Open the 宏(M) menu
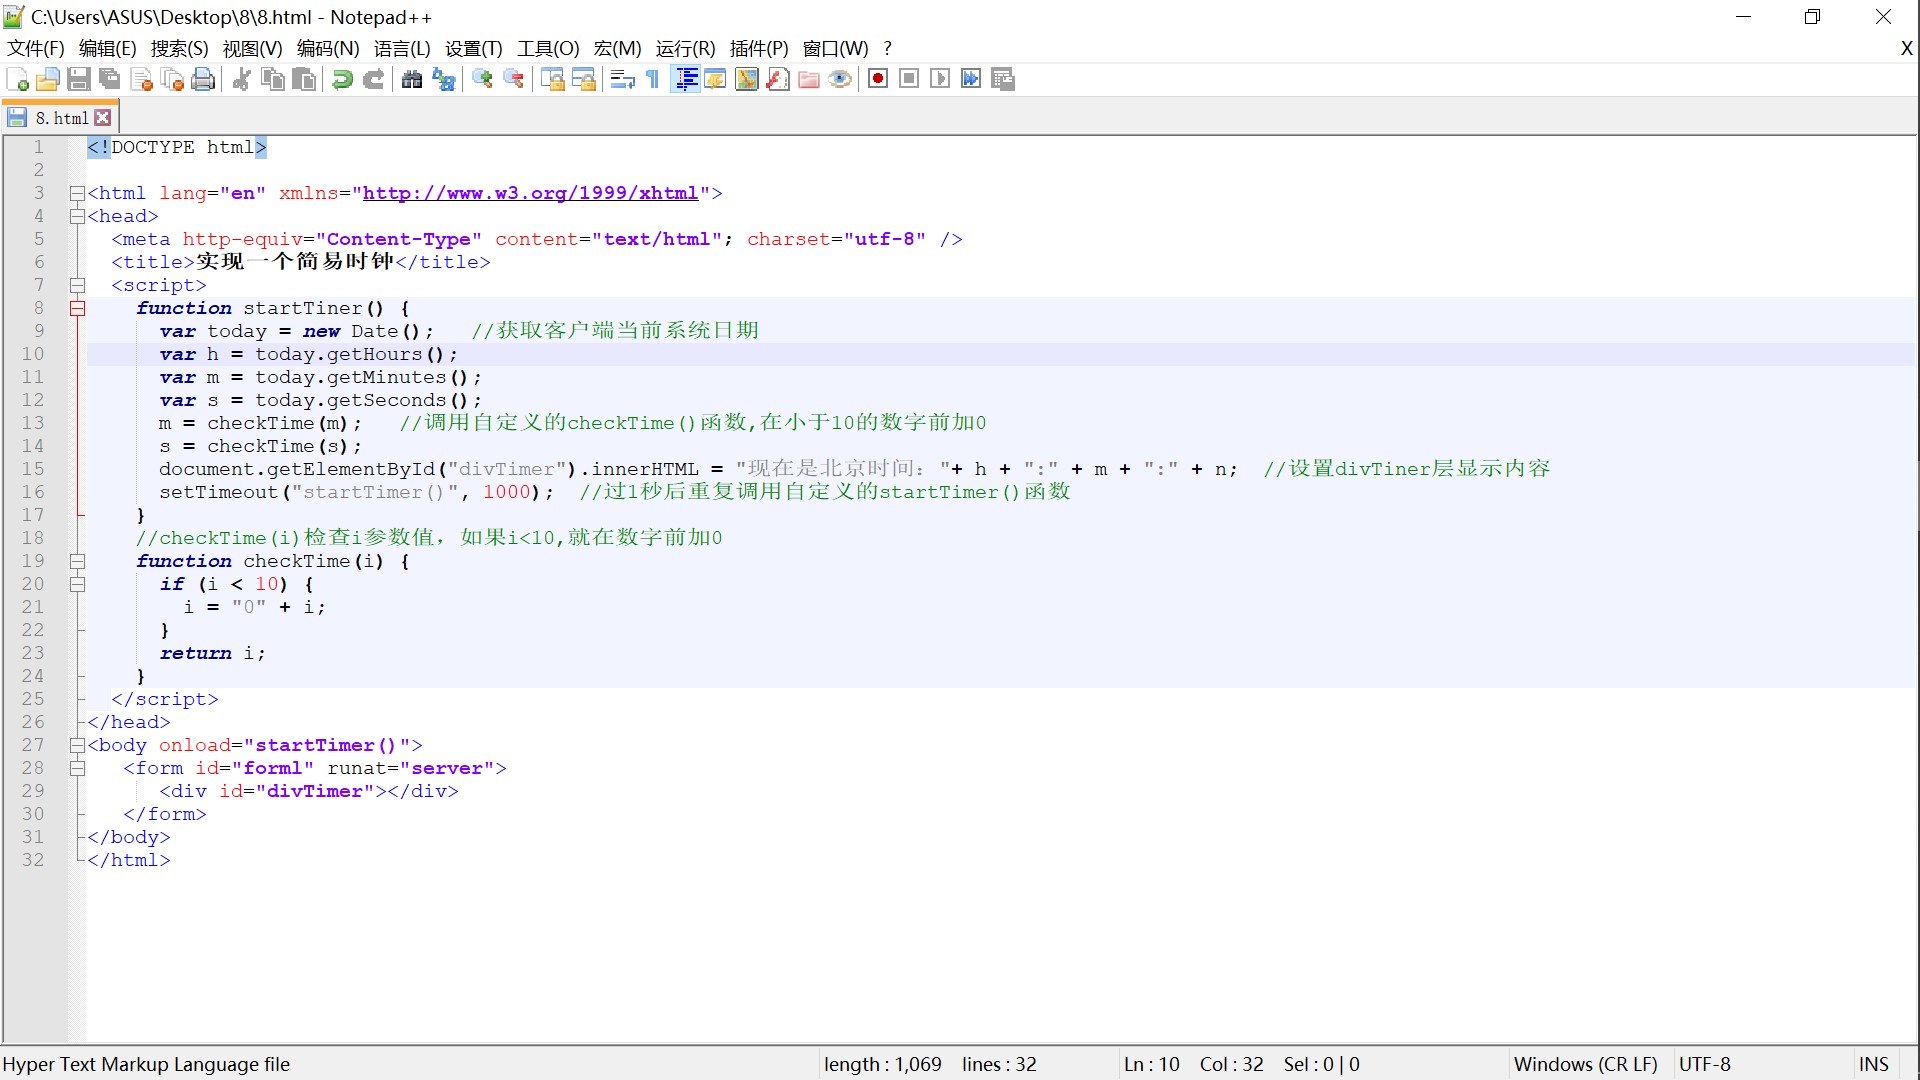The height and width of the screenshot is (1080, 1920). [x=617, y=48]
